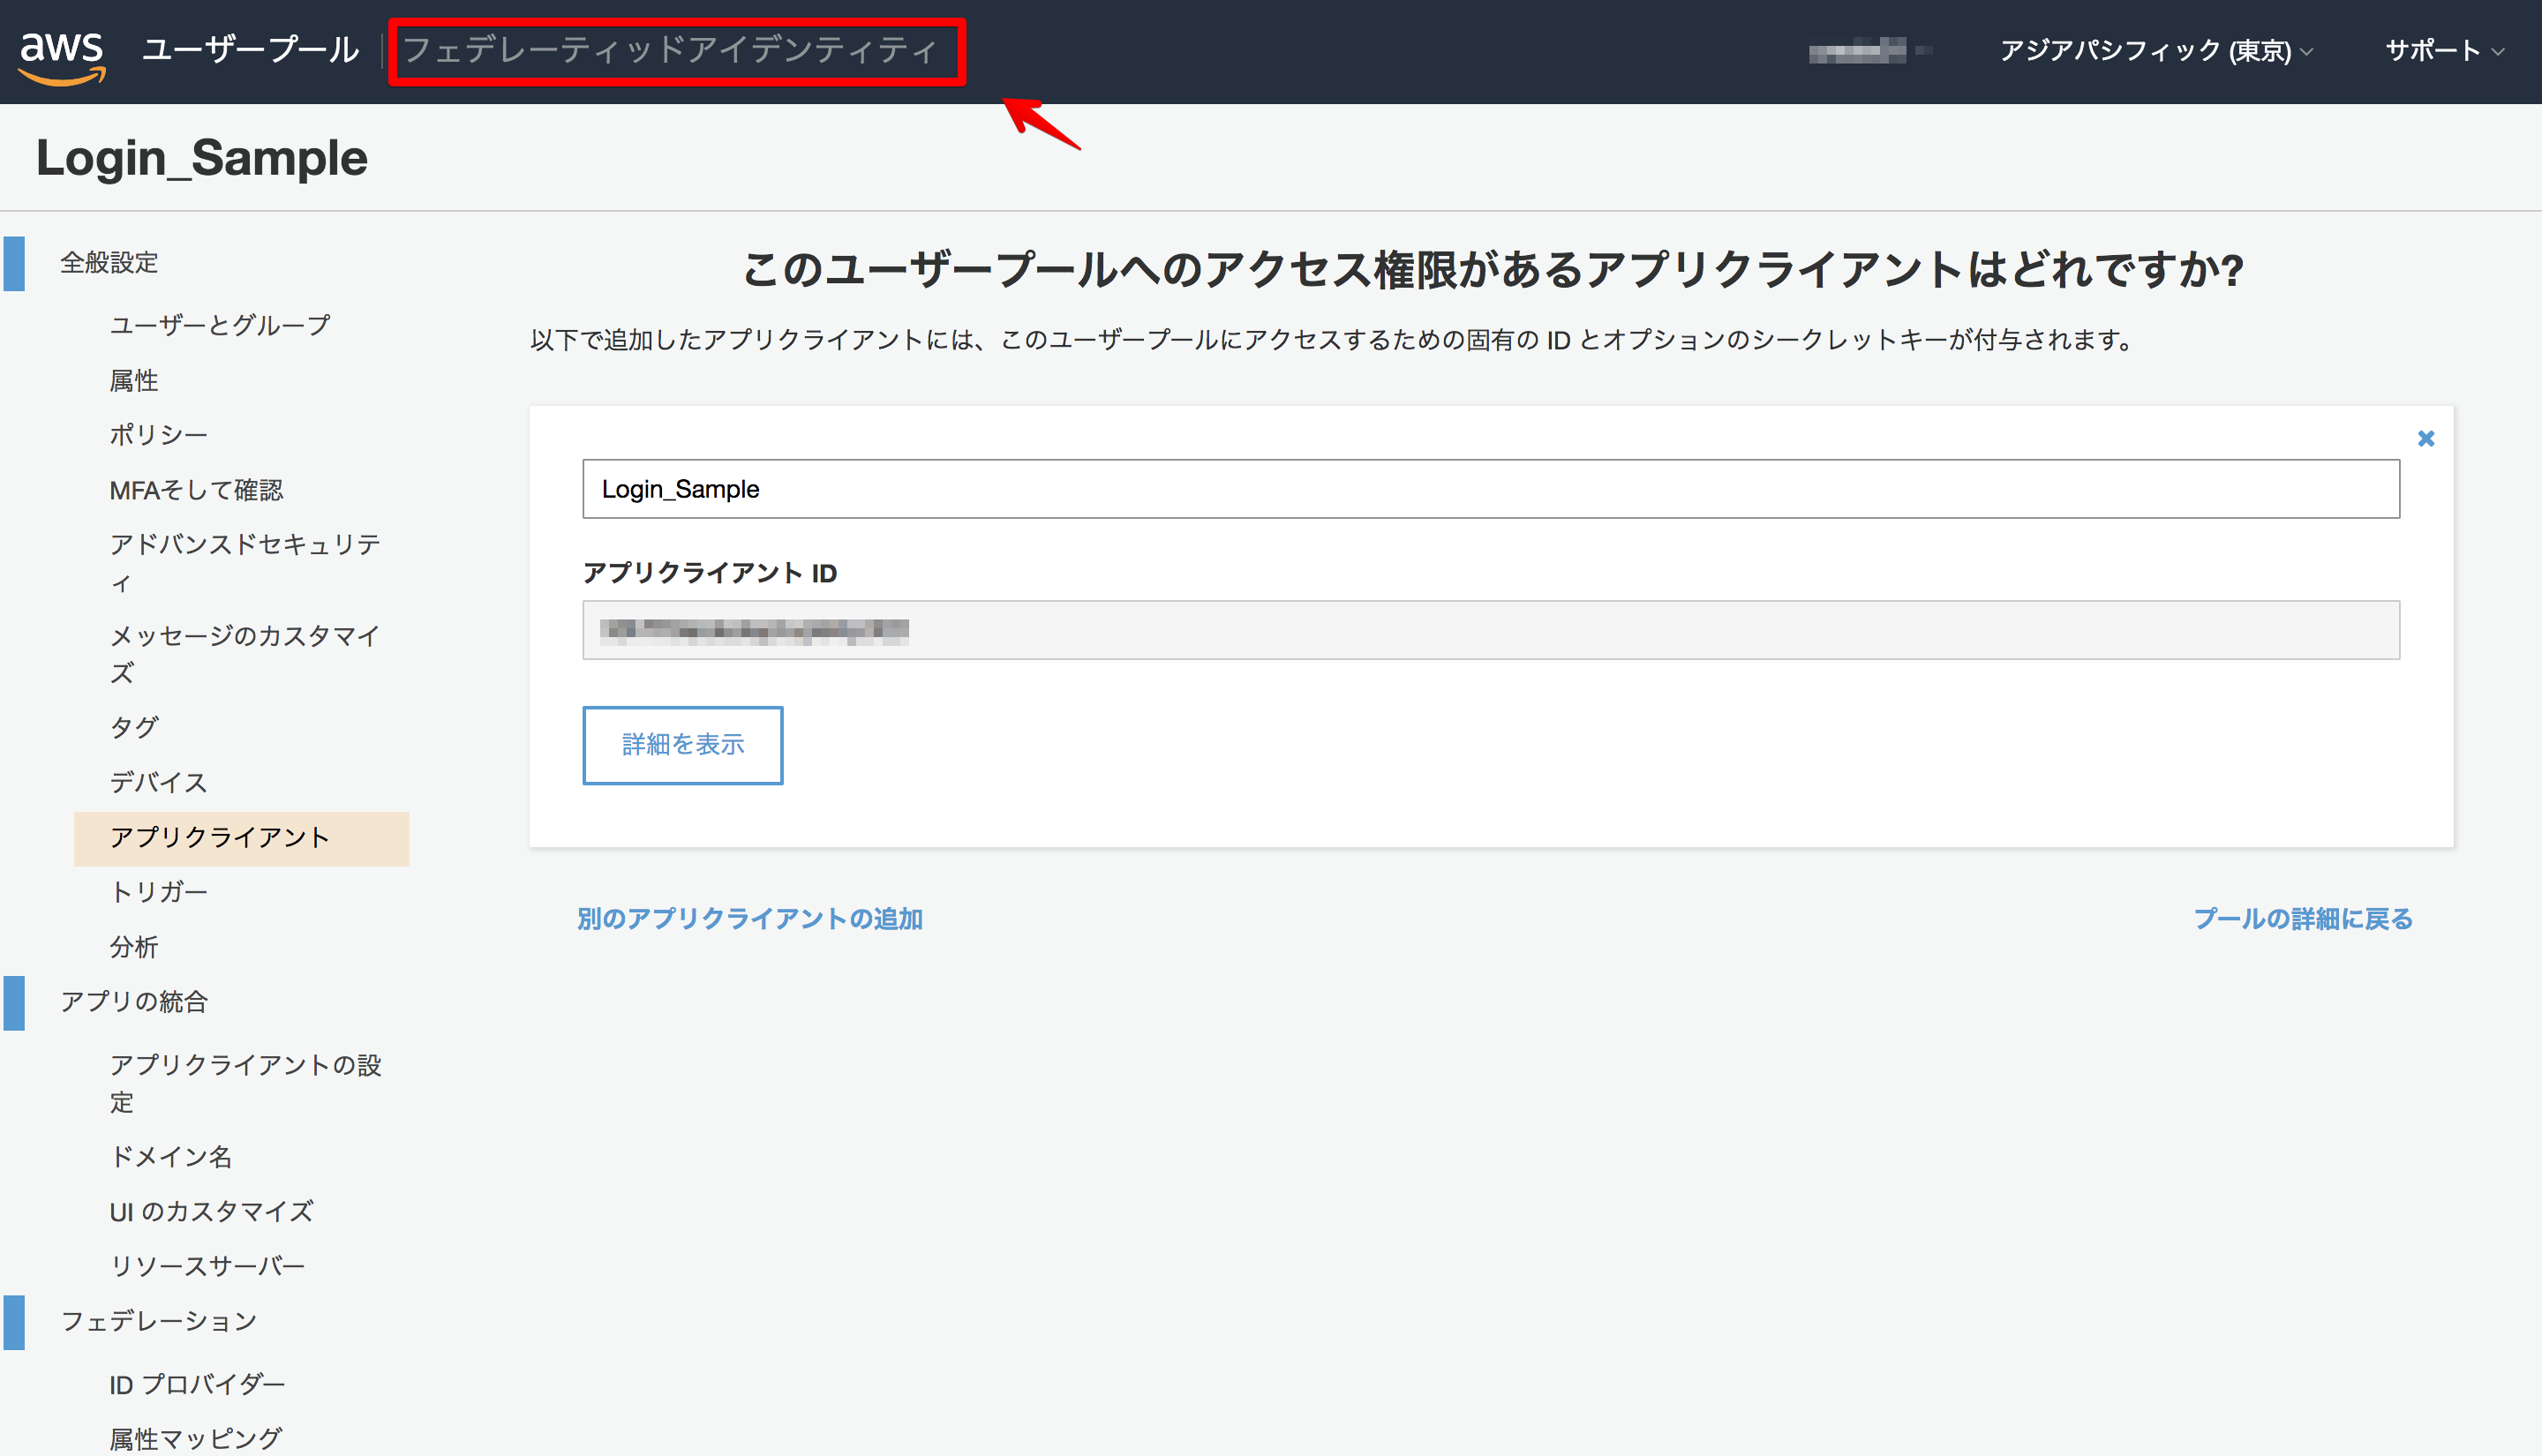Open メッセージのカスタマイズ in the sidebar

pyautogui.click(x=245, y=654)
